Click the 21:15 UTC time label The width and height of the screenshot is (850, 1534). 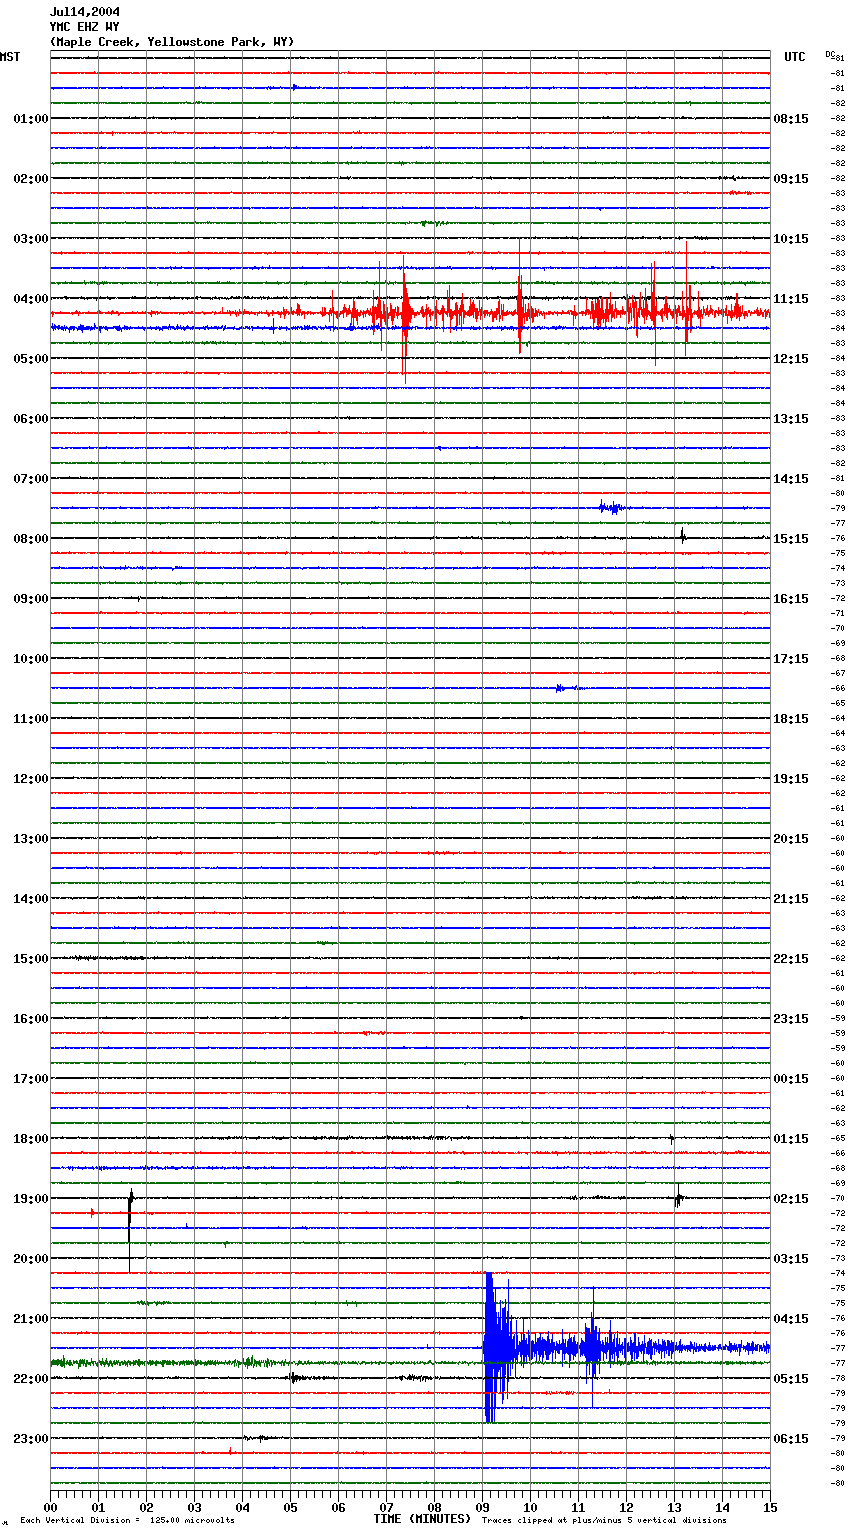coord(791,899)
